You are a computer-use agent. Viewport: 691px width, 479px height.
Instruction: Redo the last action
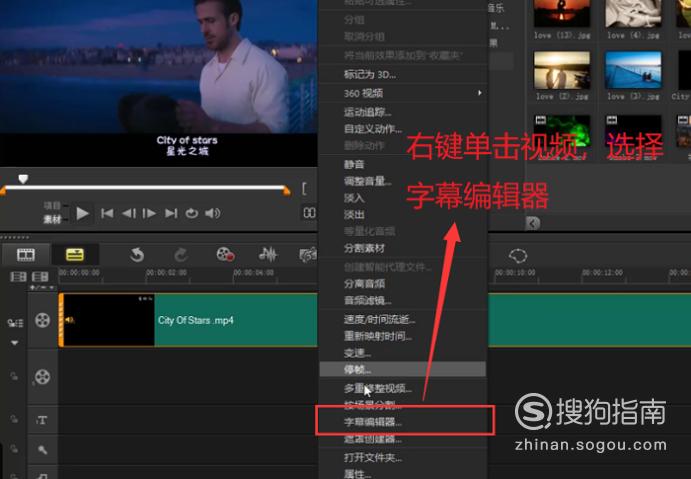coord(181,255)
